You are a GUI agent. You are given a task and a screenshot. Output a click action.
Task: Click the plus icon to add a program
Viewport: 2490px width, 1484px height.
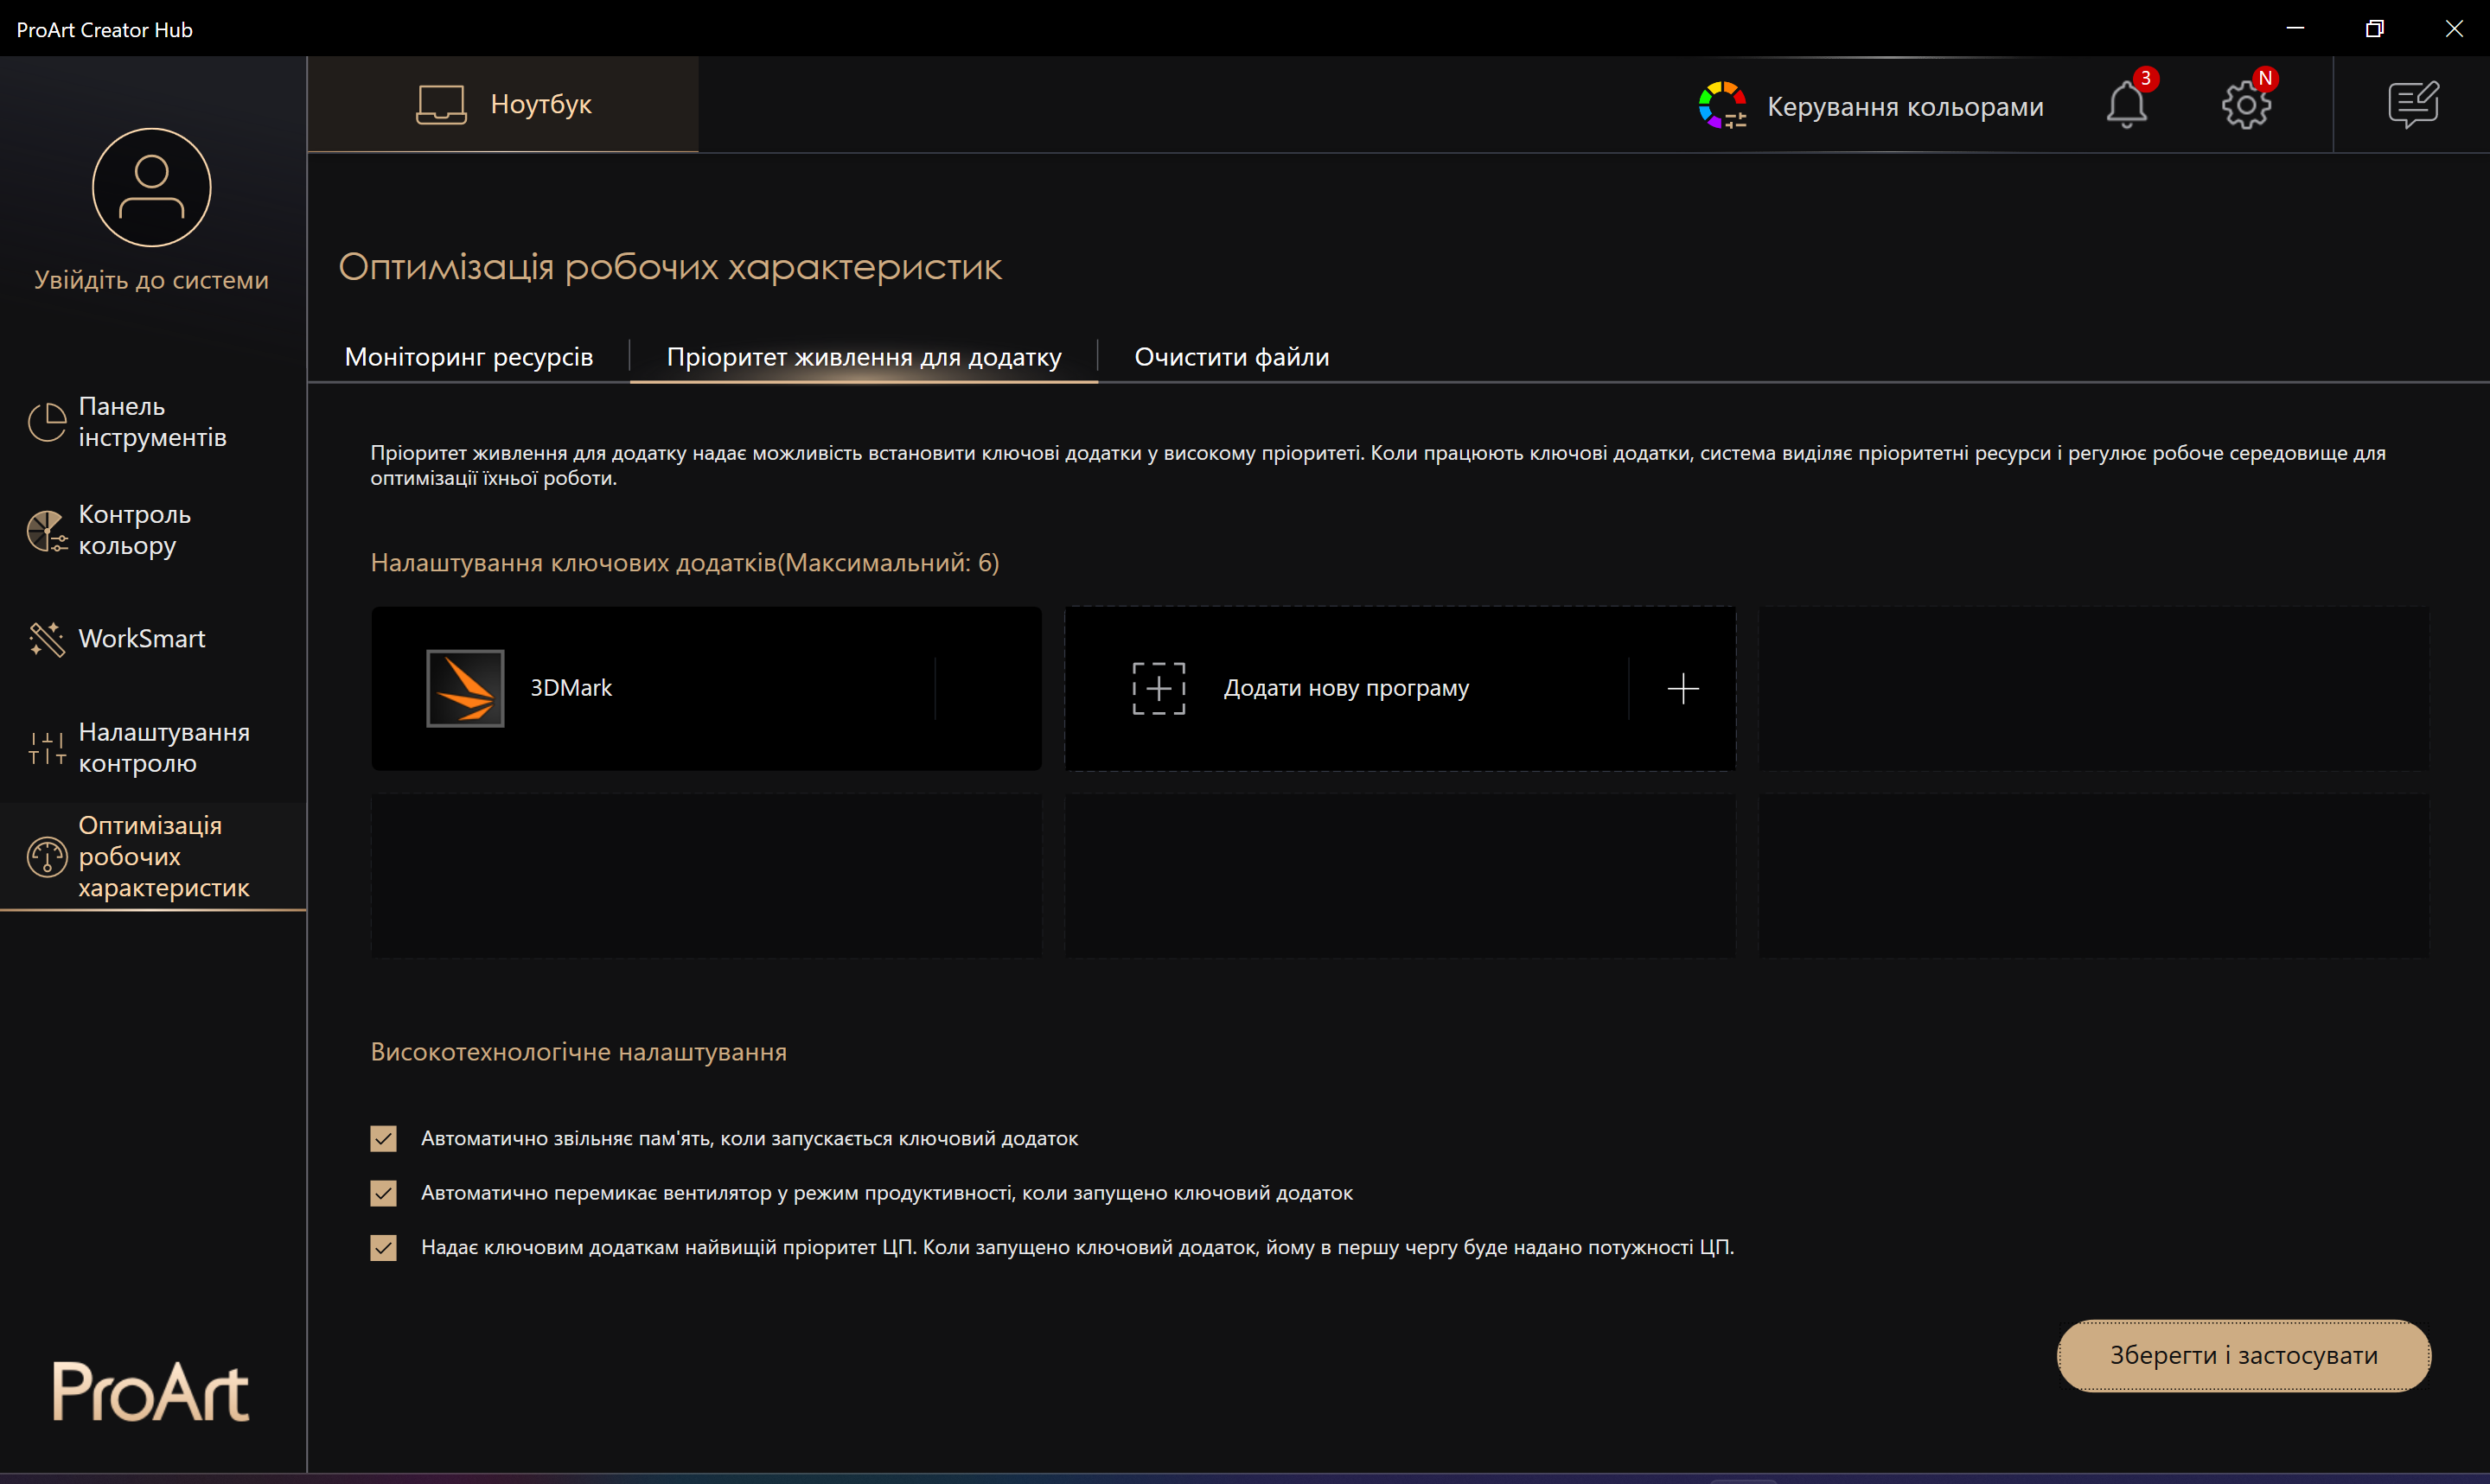coord(1683,688)
